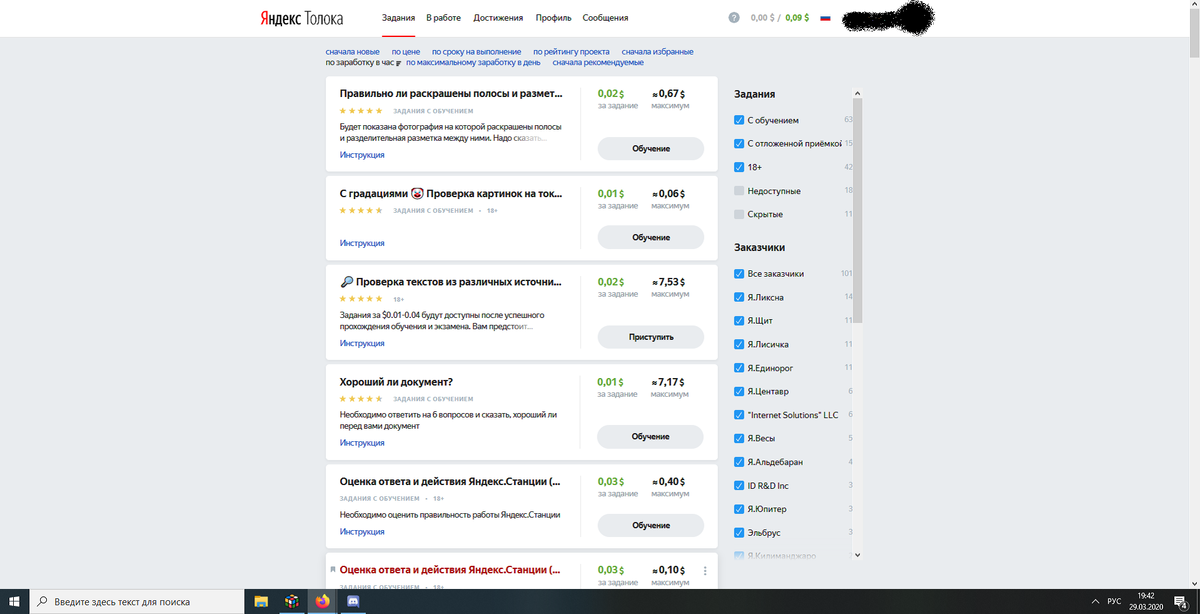Uncheck requester ID R&D Inc
1200x614 pixels.
coord(739,485)
